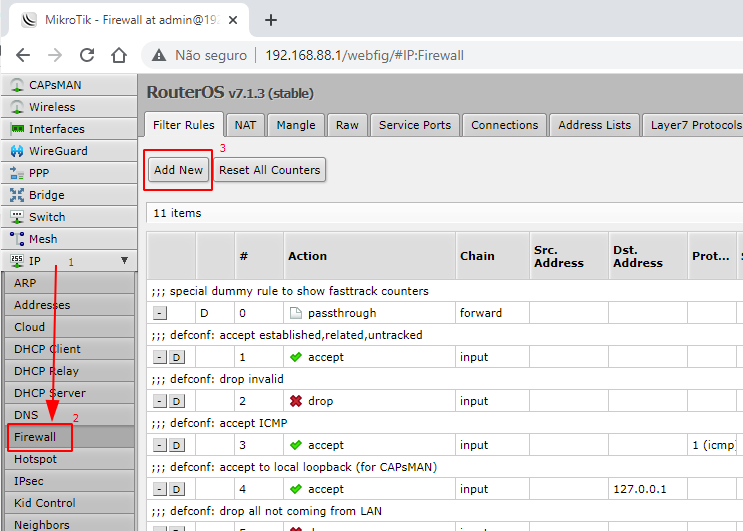Sort by Action column header
The image size is (743, 531).
click(x=370, y=256)
